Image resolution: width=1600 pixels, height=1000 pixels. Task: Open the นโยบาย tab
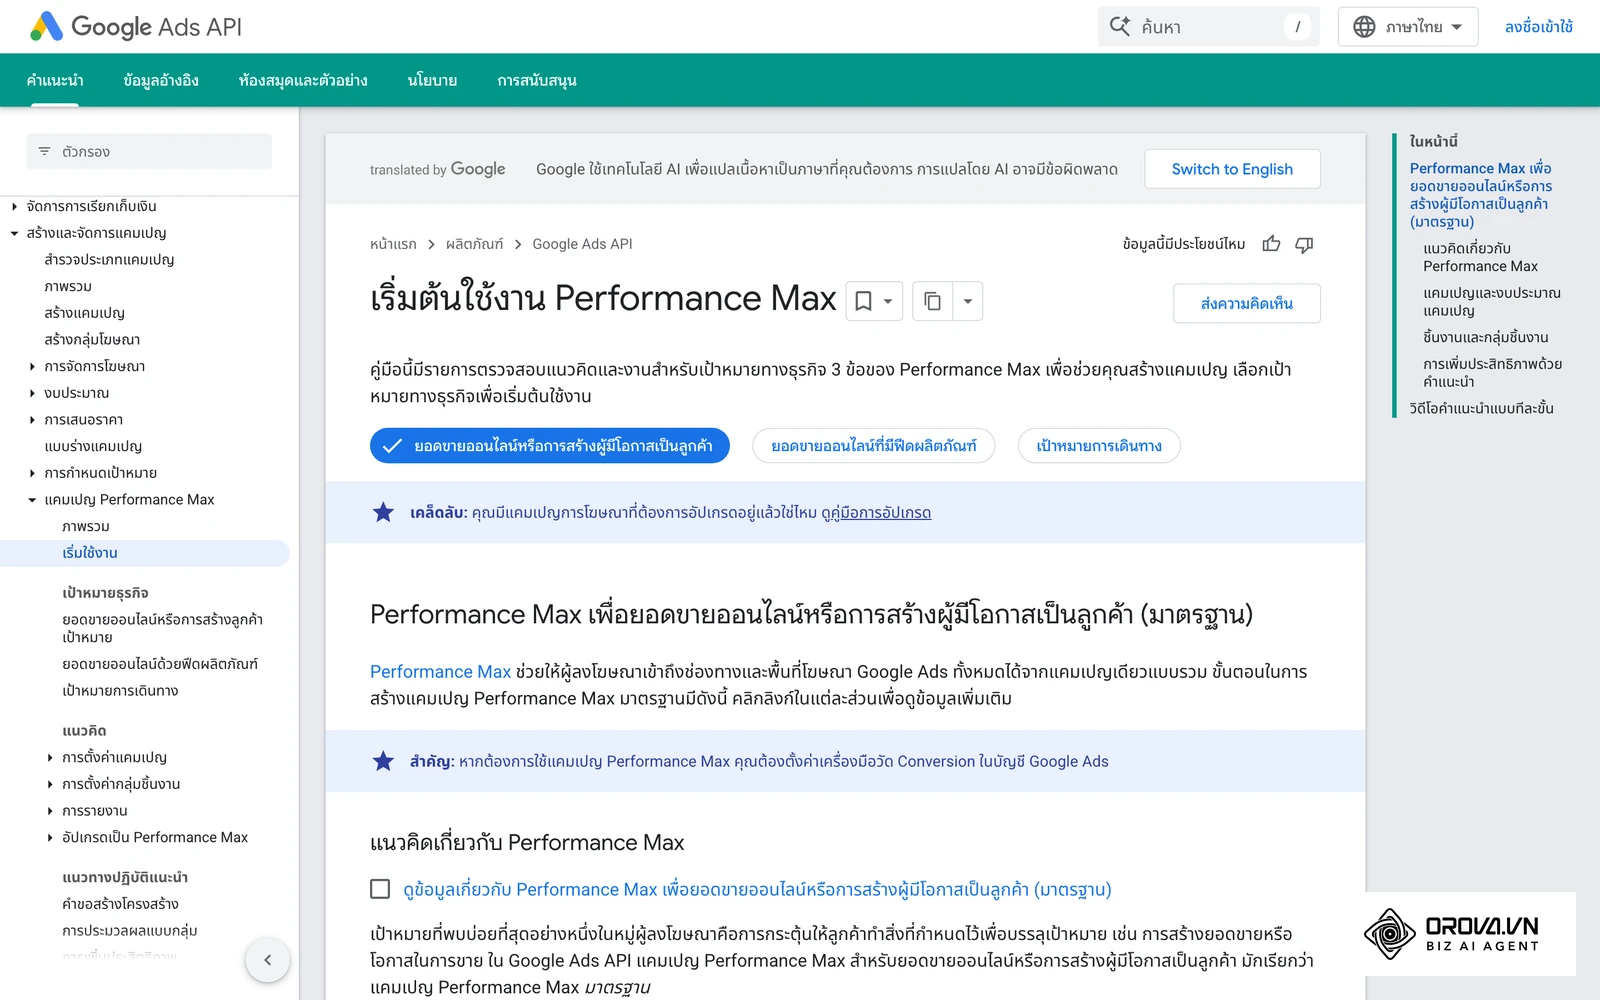click(x=432, y=80)
